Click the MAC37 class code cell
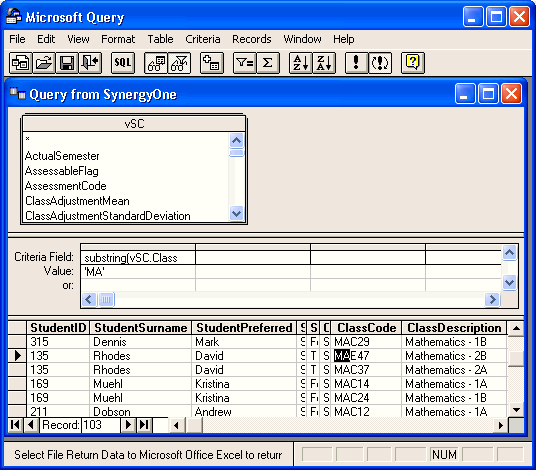This screenshot has height=470, width=536. coord(366,370)
